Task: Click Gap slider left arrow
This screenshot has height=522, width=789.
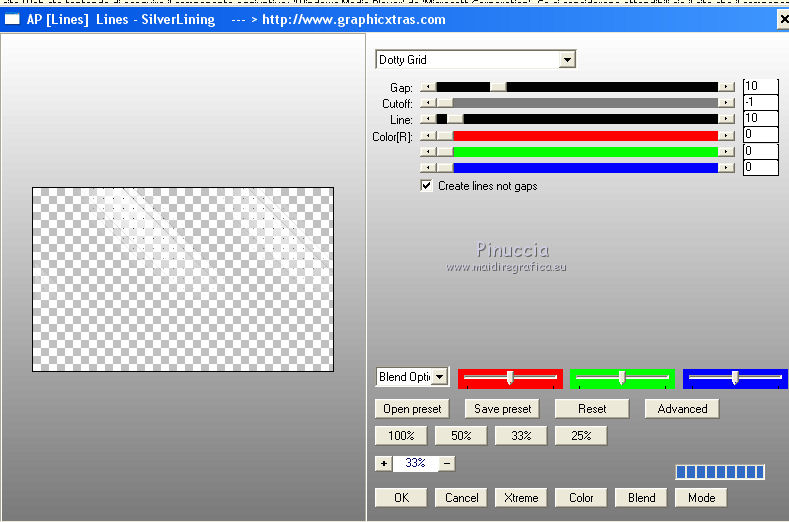Action: [428, 87]
